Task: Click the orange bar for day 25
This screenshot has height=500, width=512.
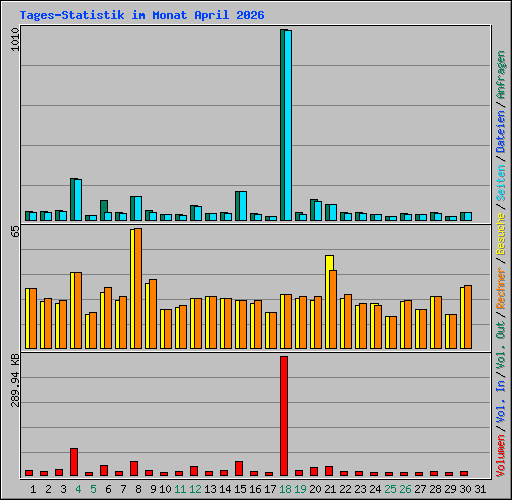Action: (x=393, y=333)
